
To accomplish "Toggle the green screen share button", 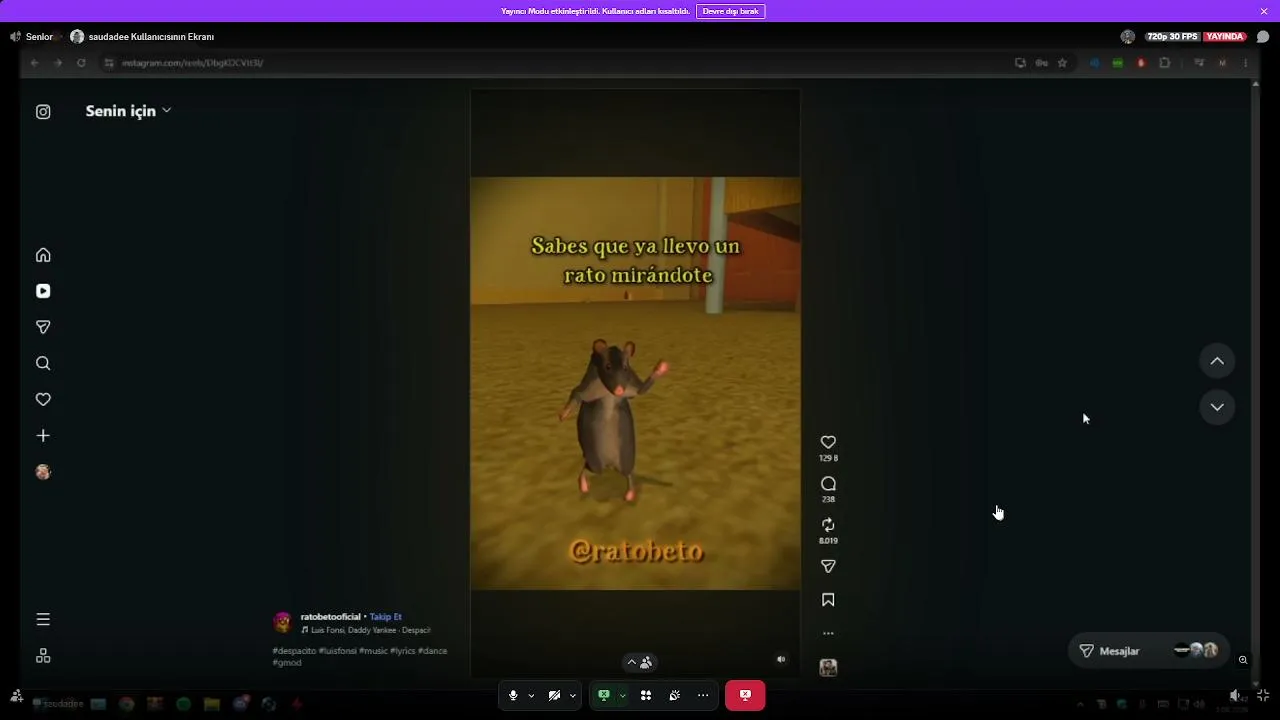I will click(604, 695).
